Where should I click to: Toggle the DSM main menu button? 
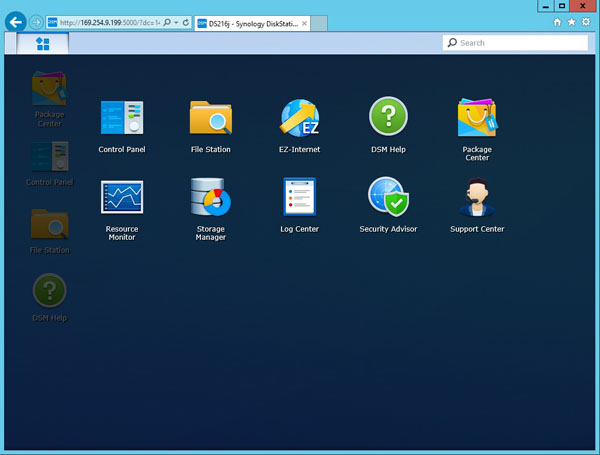click(43, 44)
